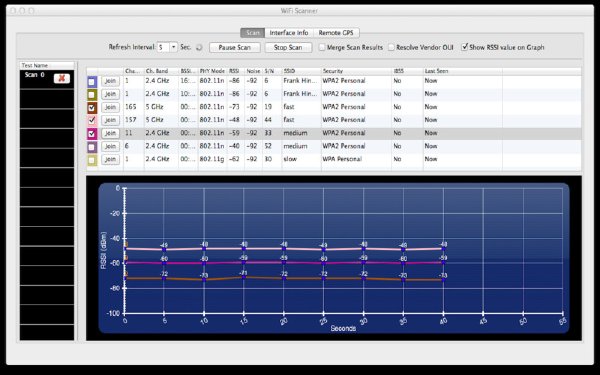The image size is (600, 375).
Task: Join the channel 165 fast network
Action: pos(110,107)
